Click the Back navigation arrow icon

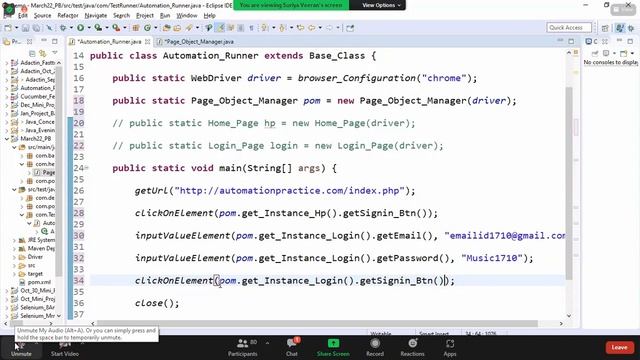(x=311, y=28)
